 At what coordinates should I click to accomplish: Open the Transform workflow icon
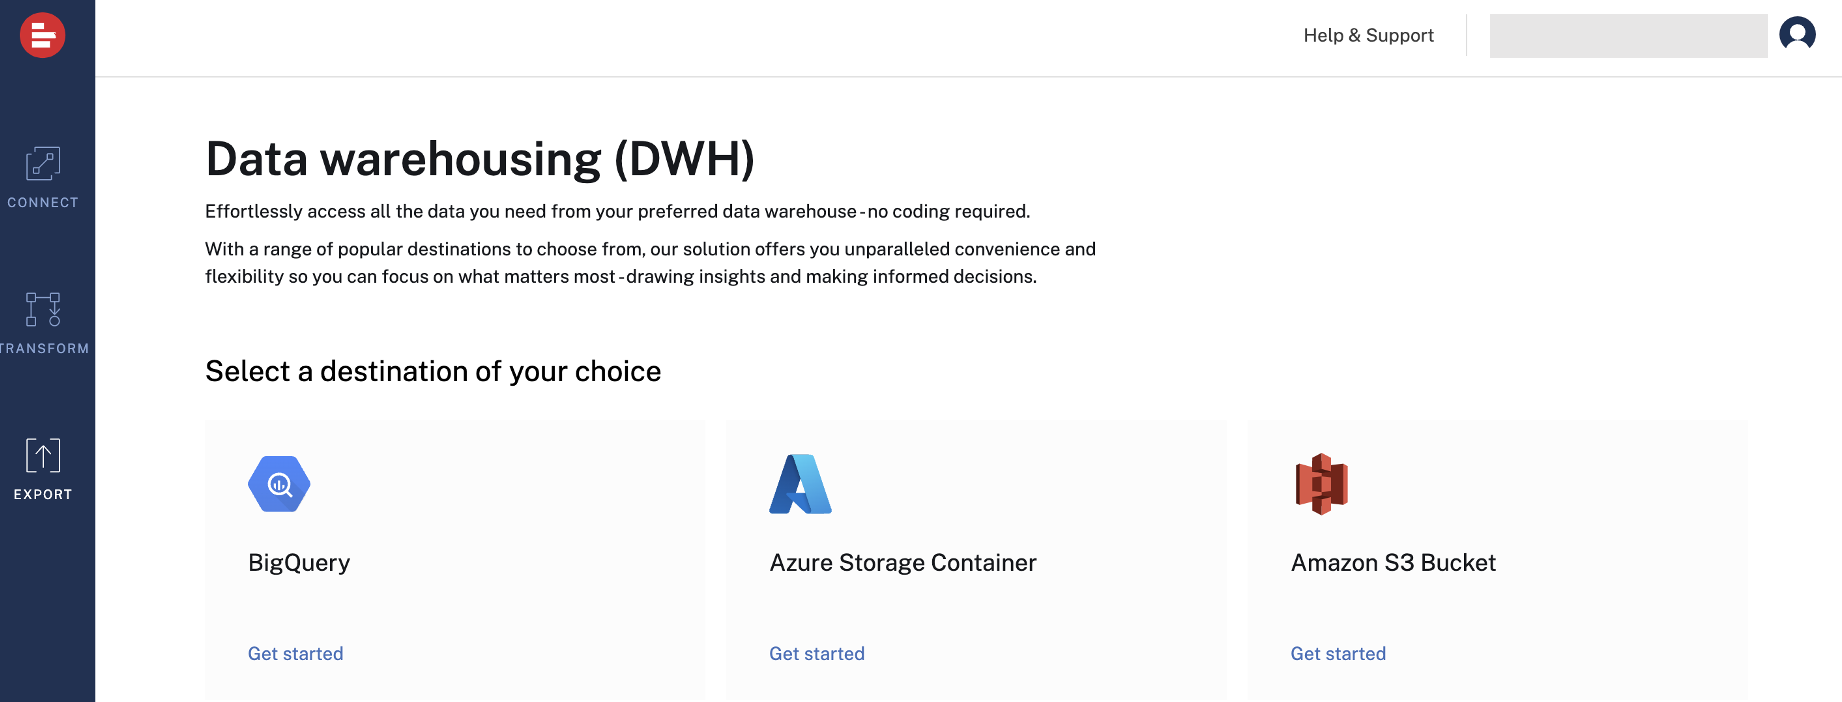click(43, 309)
